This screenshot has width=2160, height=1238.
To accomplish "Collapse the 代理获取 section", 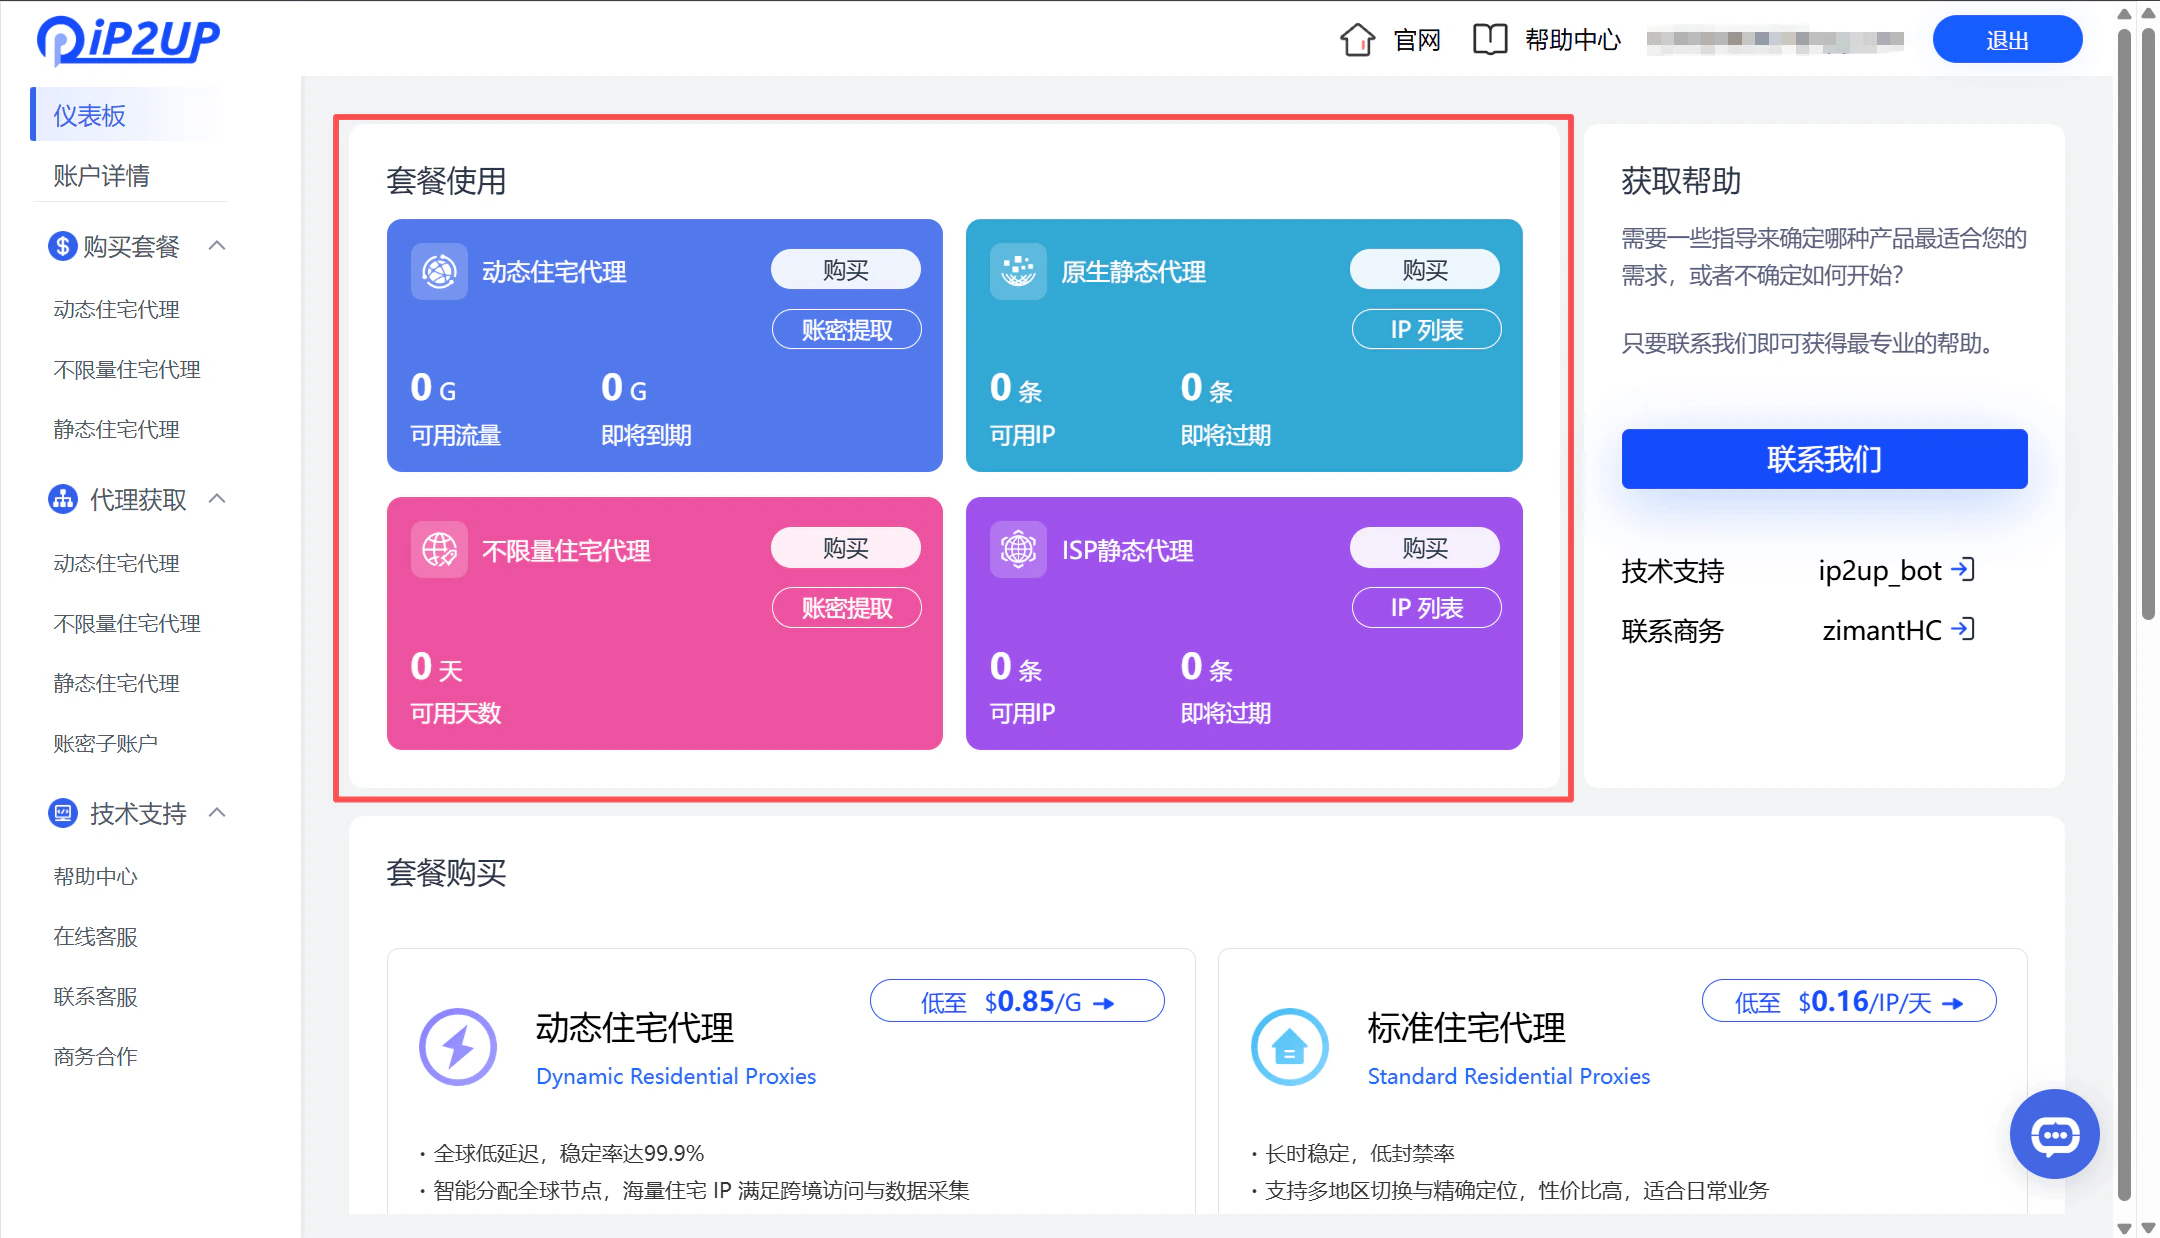I will (217, 499).
